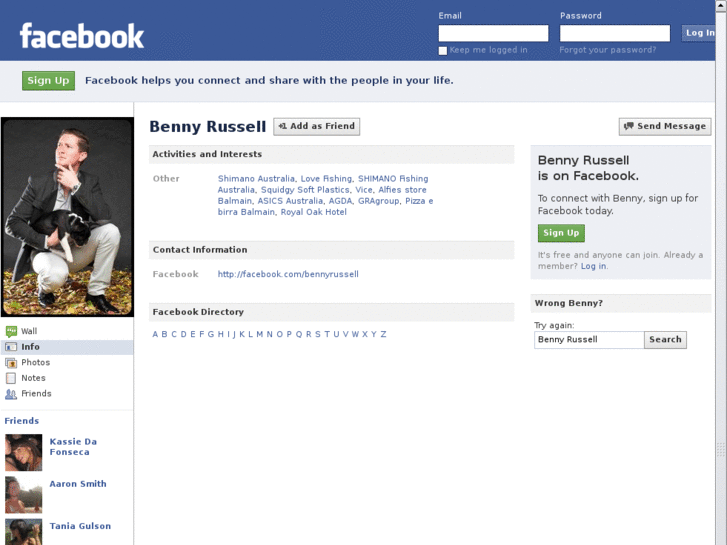
Task: Click Aaron Smith's thumbnail photo
Action: click(x=24, y=495)
